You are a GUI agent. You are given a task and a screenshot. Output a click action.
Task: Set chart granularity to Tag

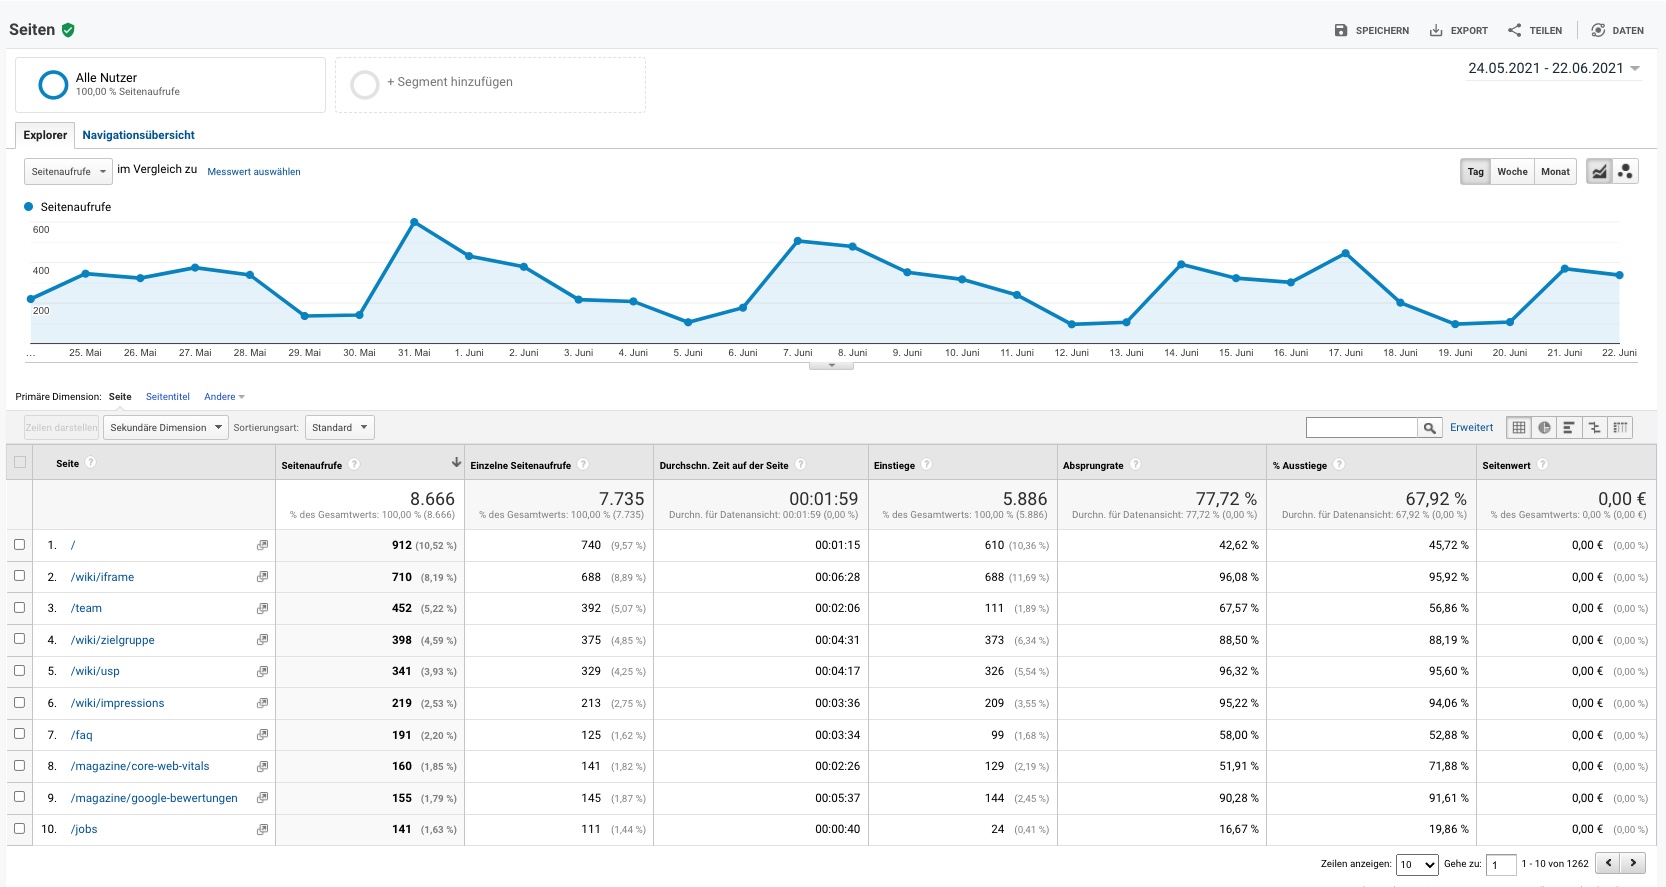tap(1475, 171)
